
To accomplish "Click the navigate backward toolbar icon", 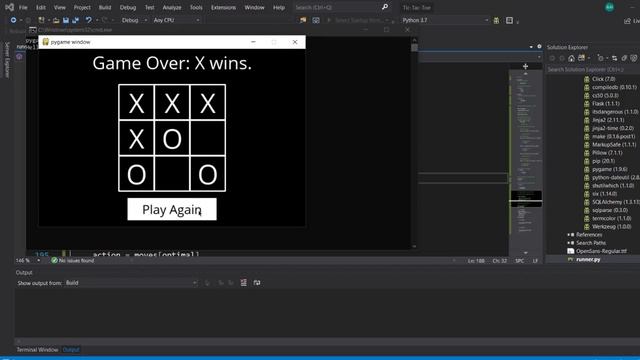I will pyautogui.click(x=13, y=20).
